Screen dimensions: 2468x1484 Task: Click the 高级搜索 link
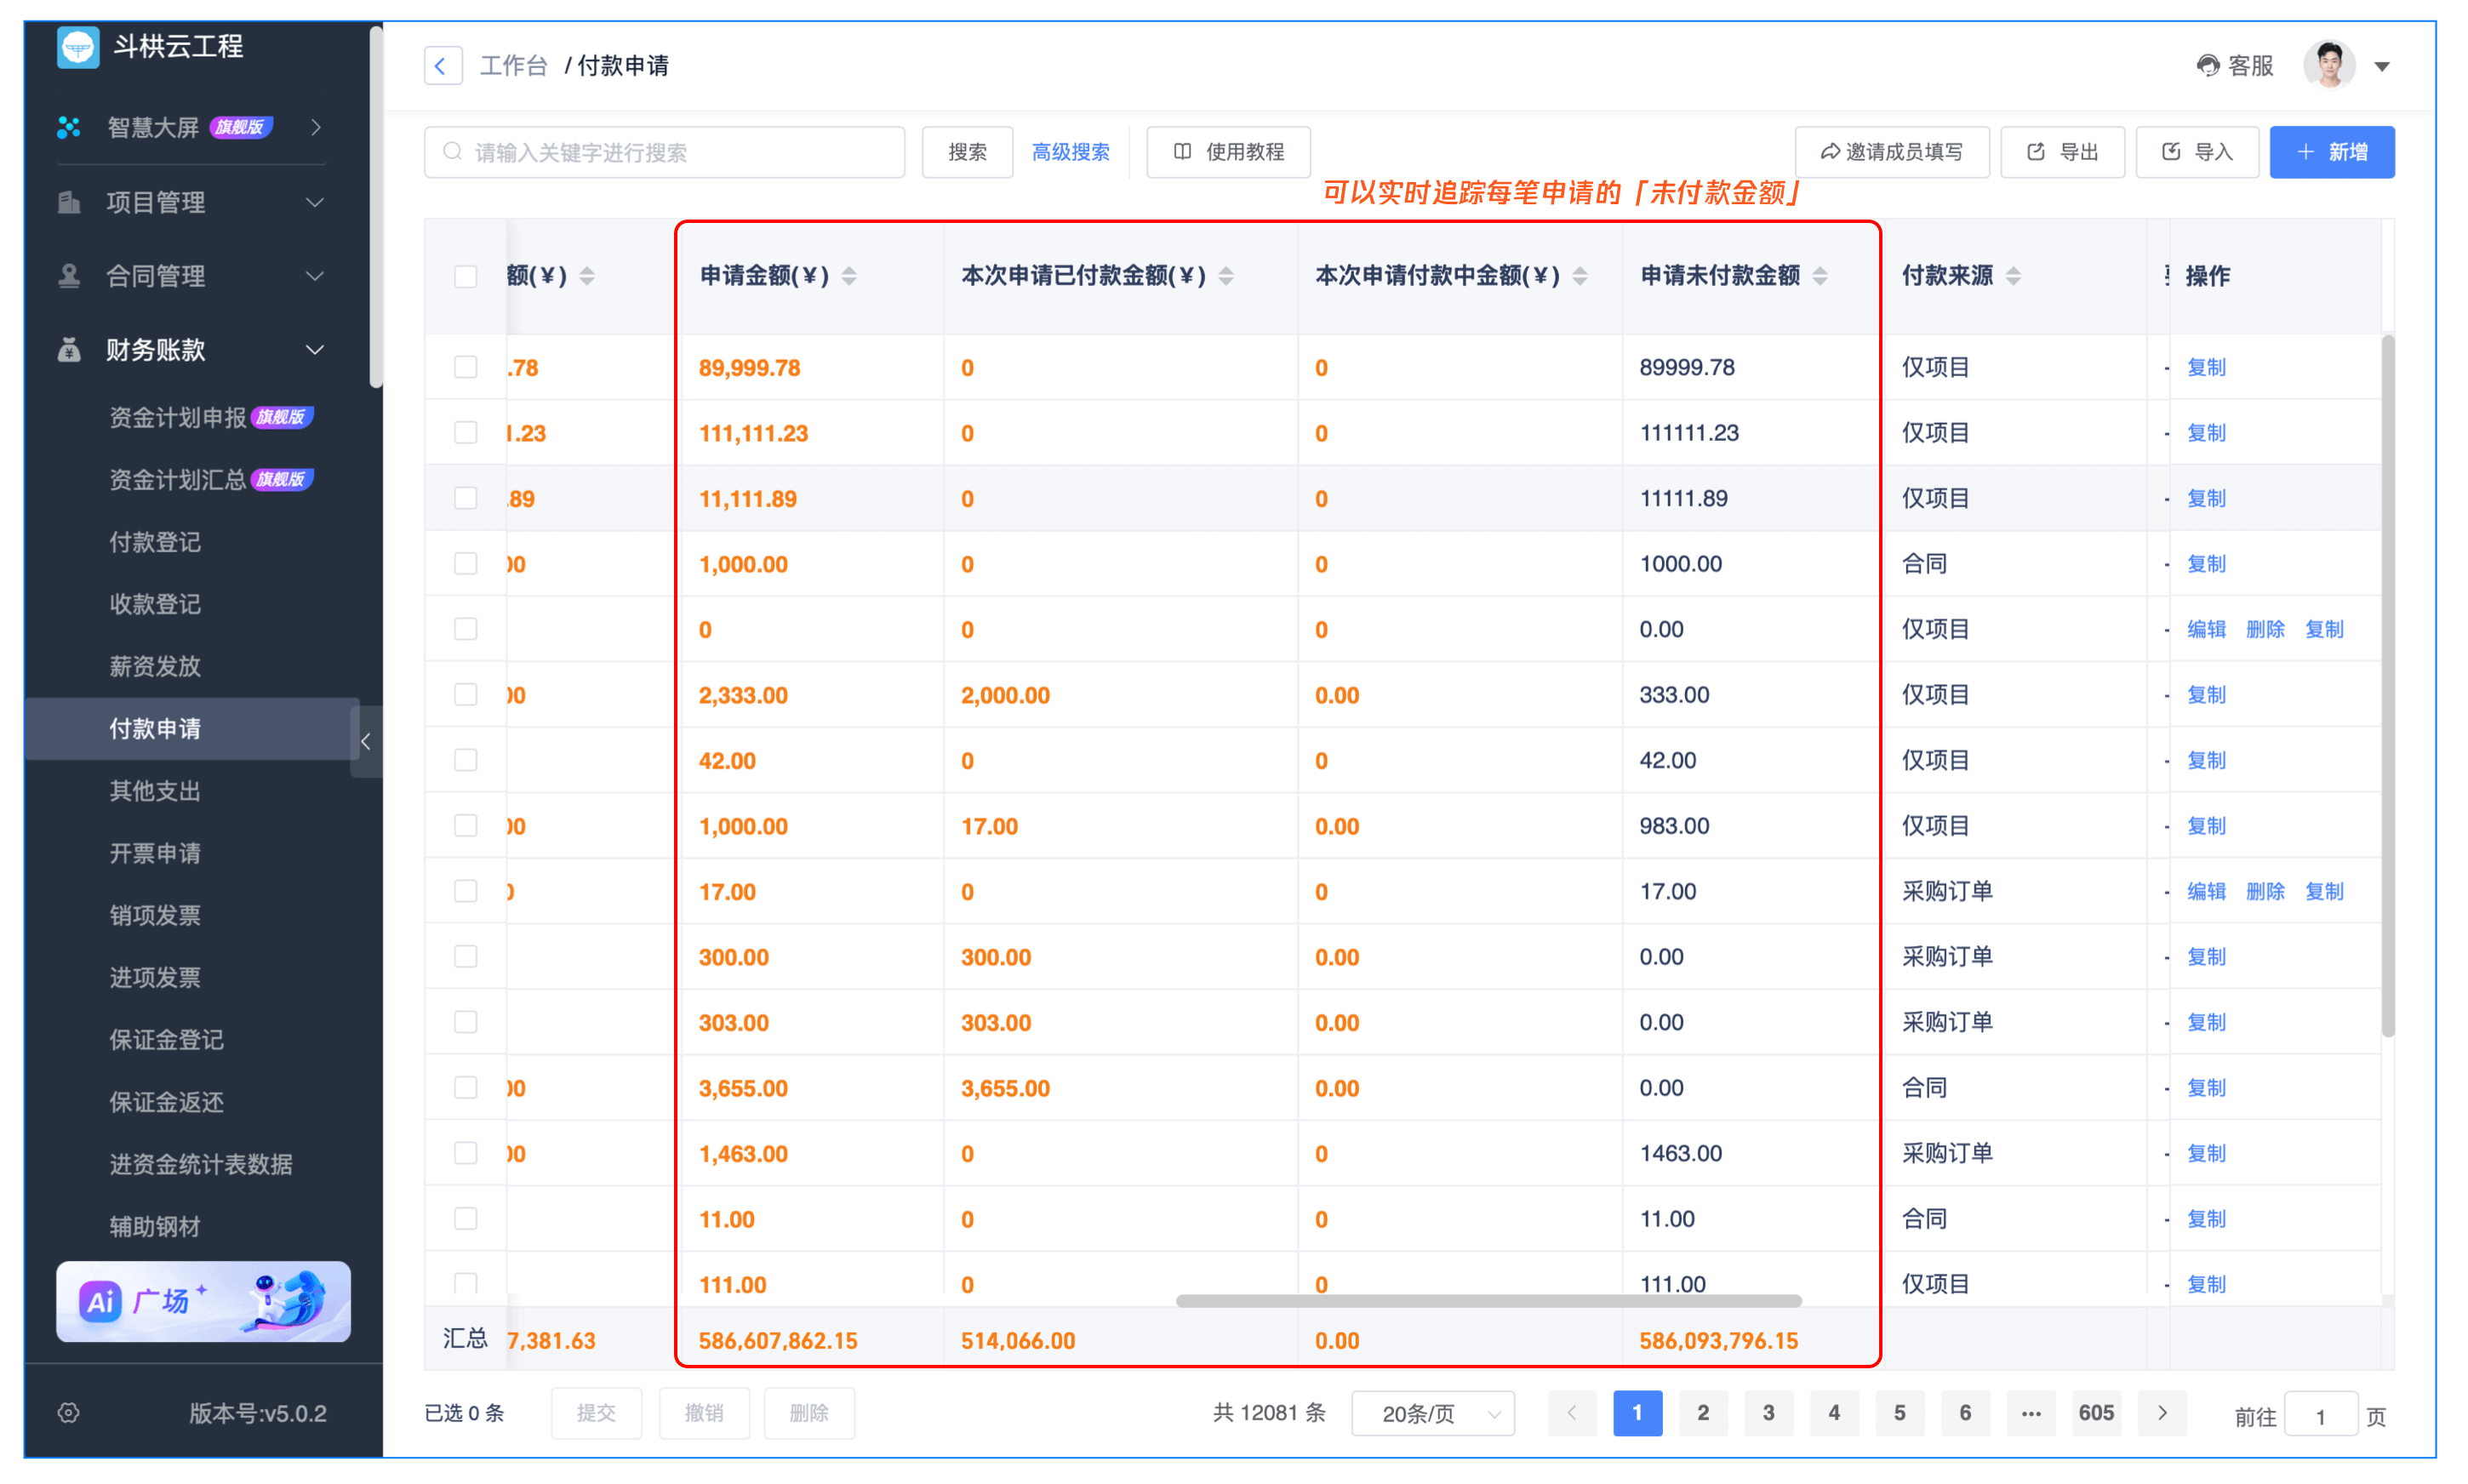click(1070, 152)
